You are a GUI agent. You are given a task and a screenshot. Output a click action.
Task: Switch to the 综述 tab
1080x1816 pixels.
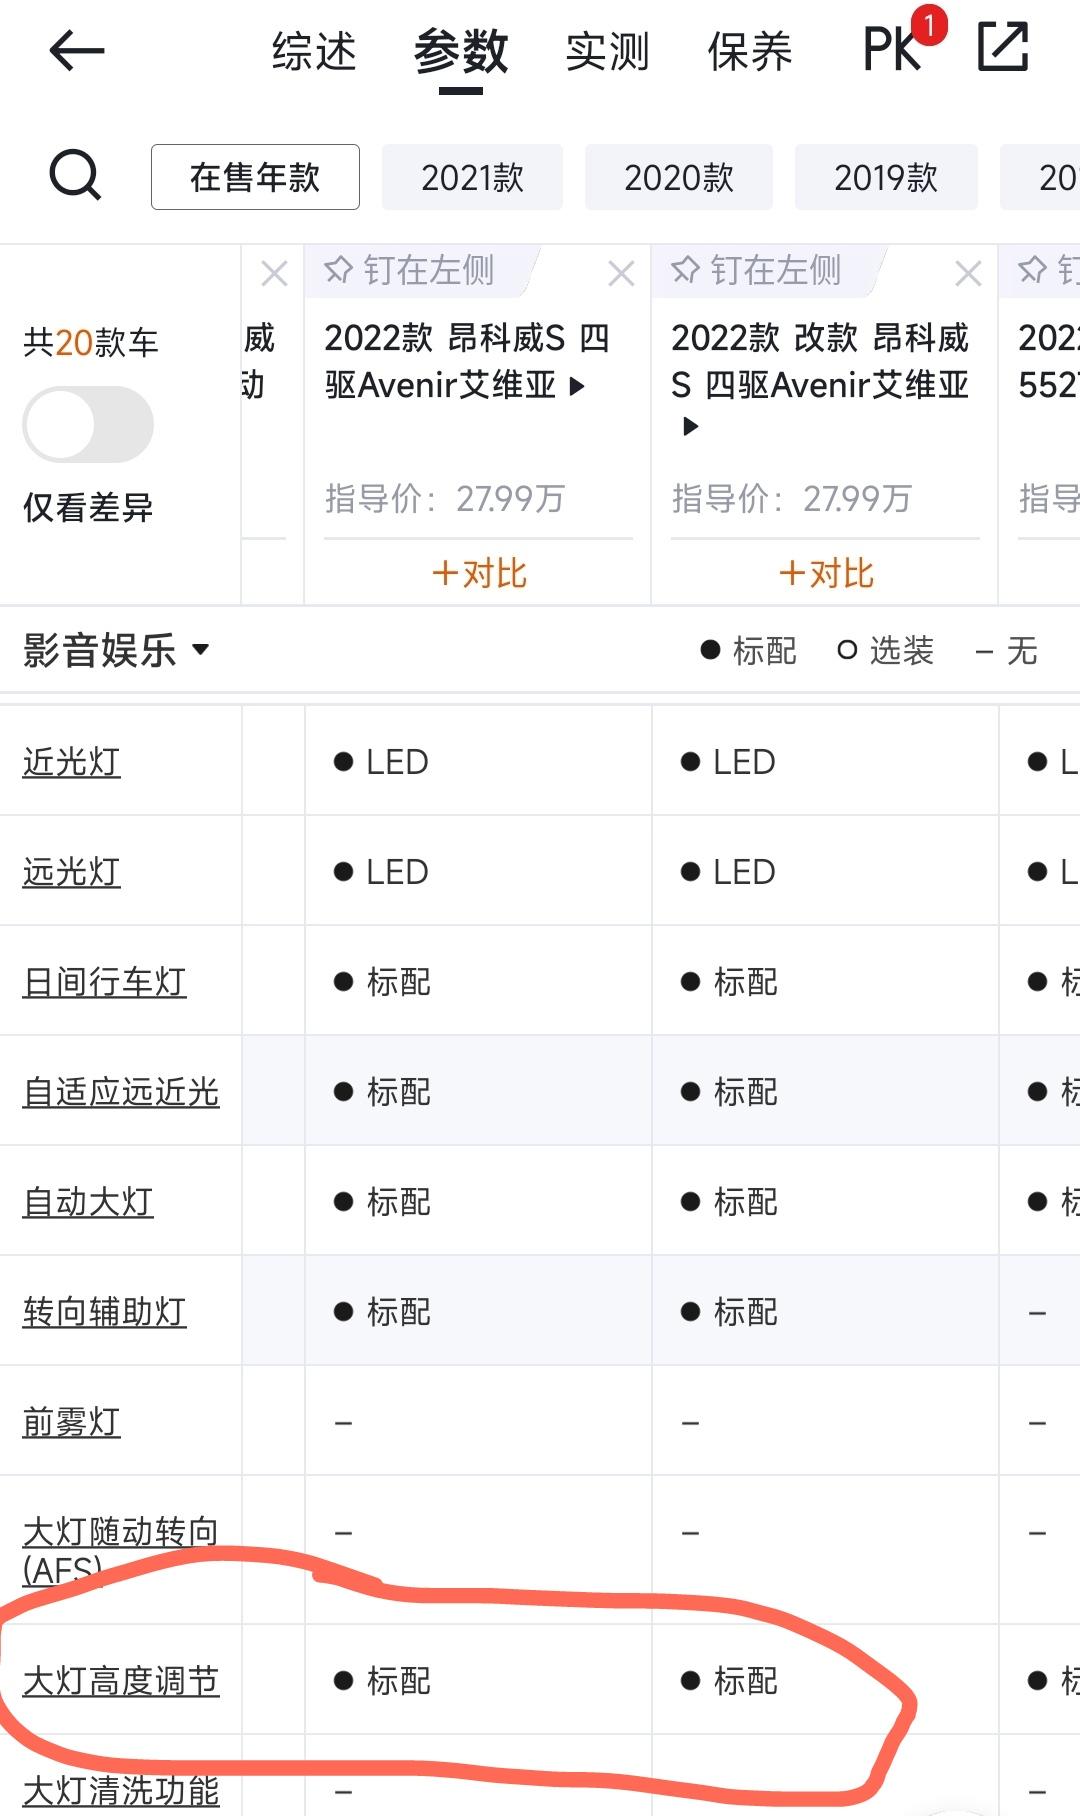pos(314,52)
